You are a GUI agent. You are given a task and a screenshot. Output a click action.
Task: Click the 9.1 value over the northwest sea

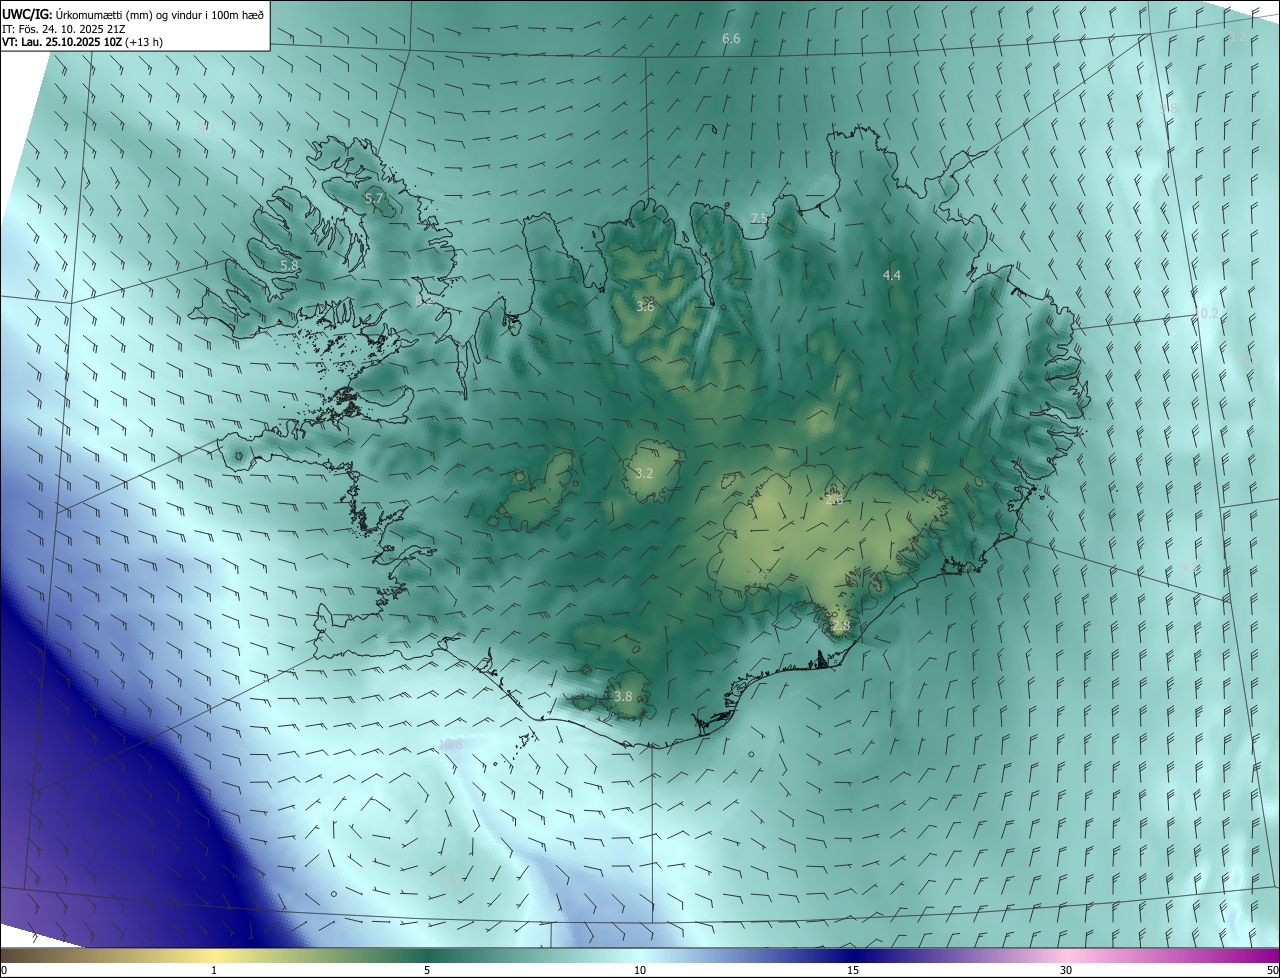point(206,128)
